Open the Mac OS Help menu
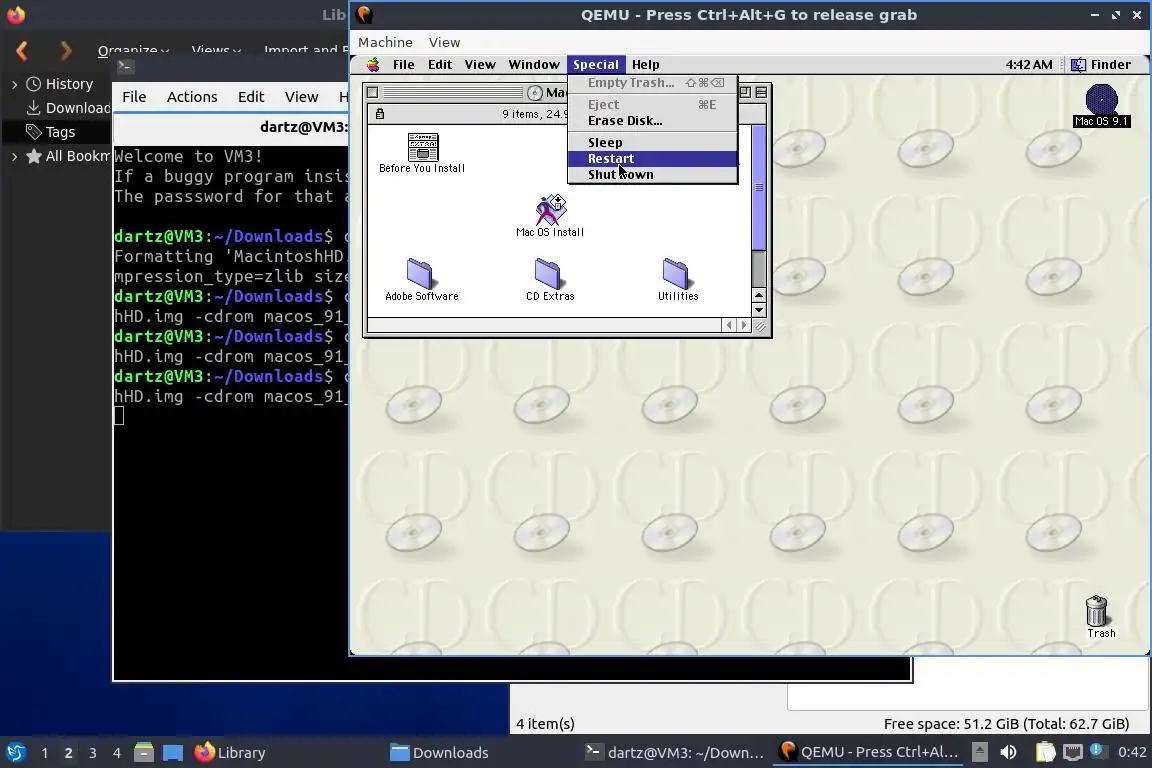Image resolution: width=1152 pixels, height=768 pixels. pyautogui.click(x=646, y=65)
